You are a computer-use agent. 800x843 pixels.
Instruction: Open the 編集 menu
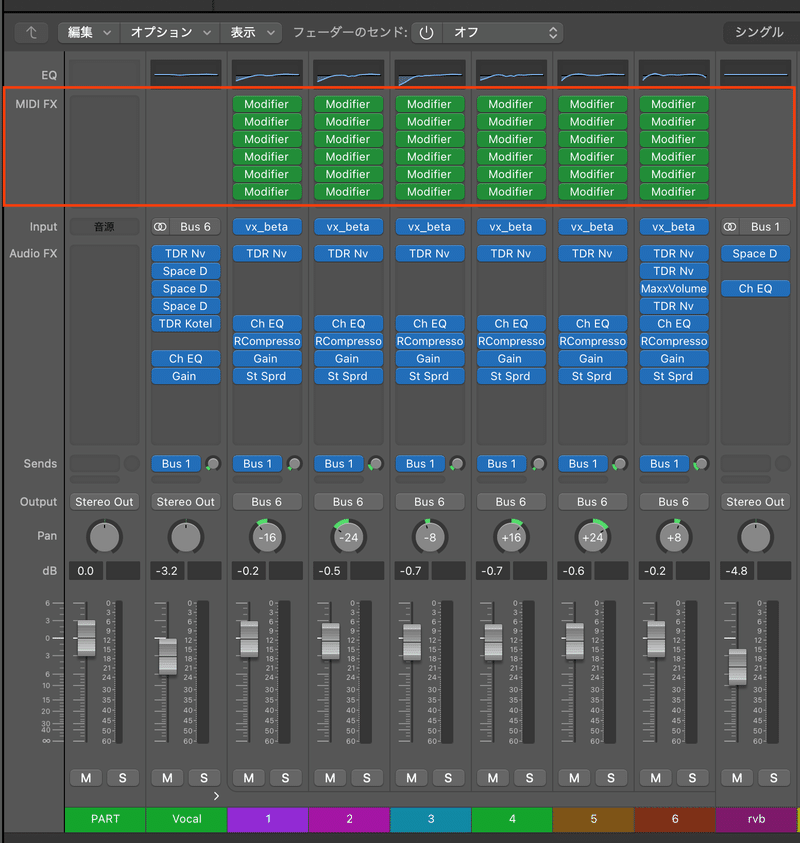click(87, 31)
